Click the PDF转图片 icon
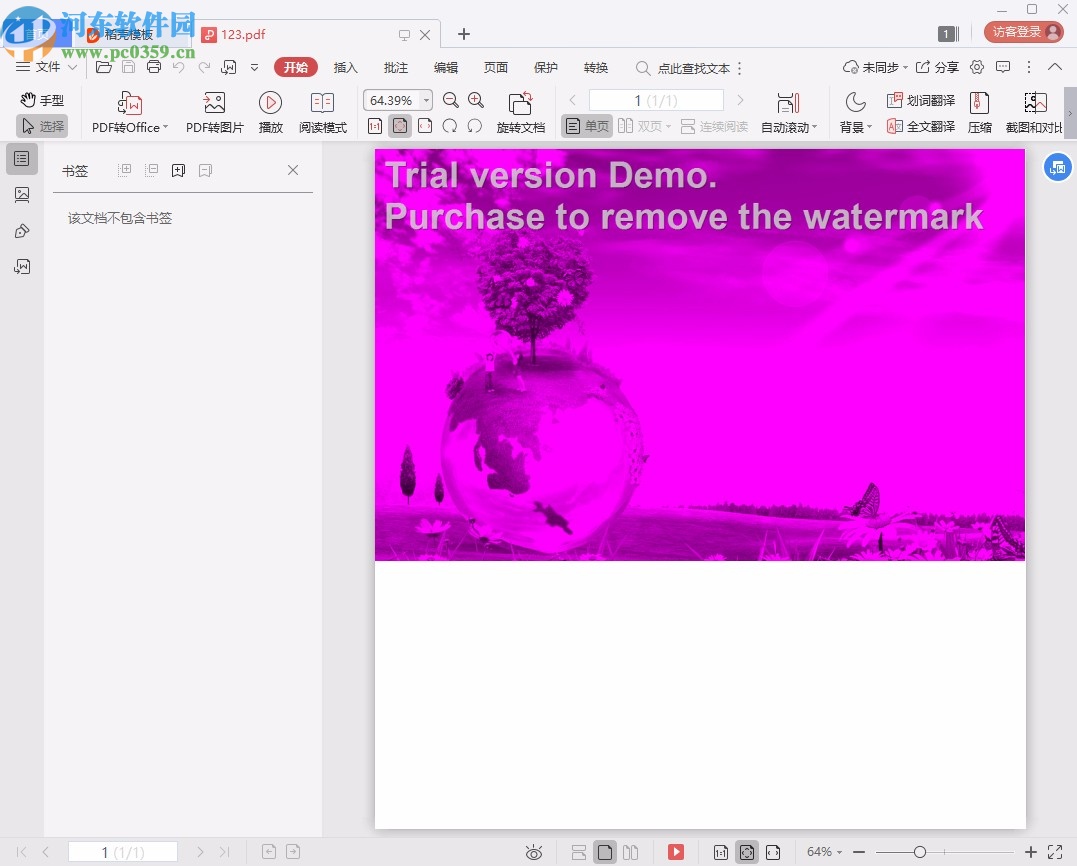 tap(214, 103)
